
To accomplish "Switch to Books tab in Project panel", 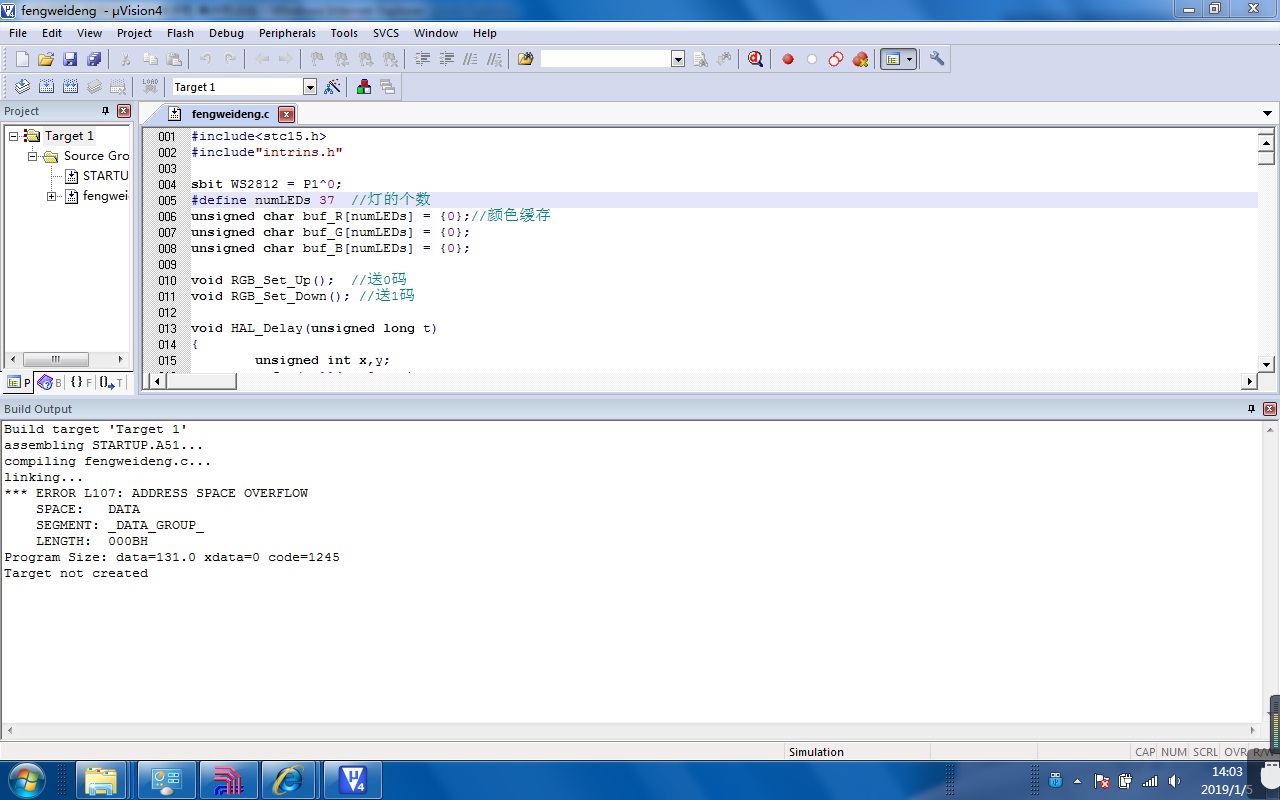I will 49,382.
